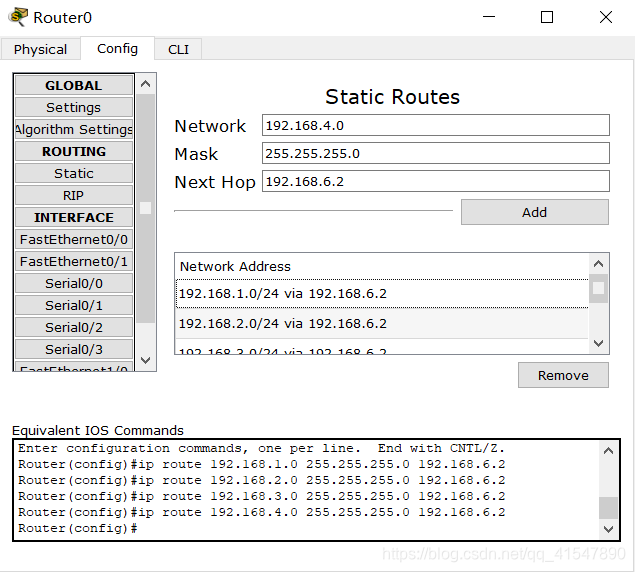Switch to the Physical tab

40,49
